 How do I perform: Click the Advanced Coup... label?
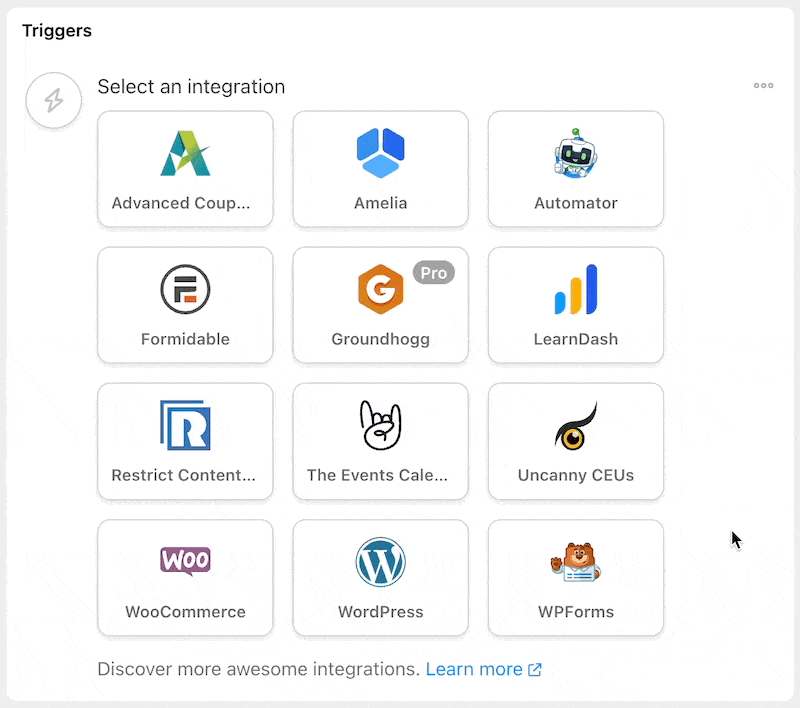pyautogui.click(x=181, y=203)
